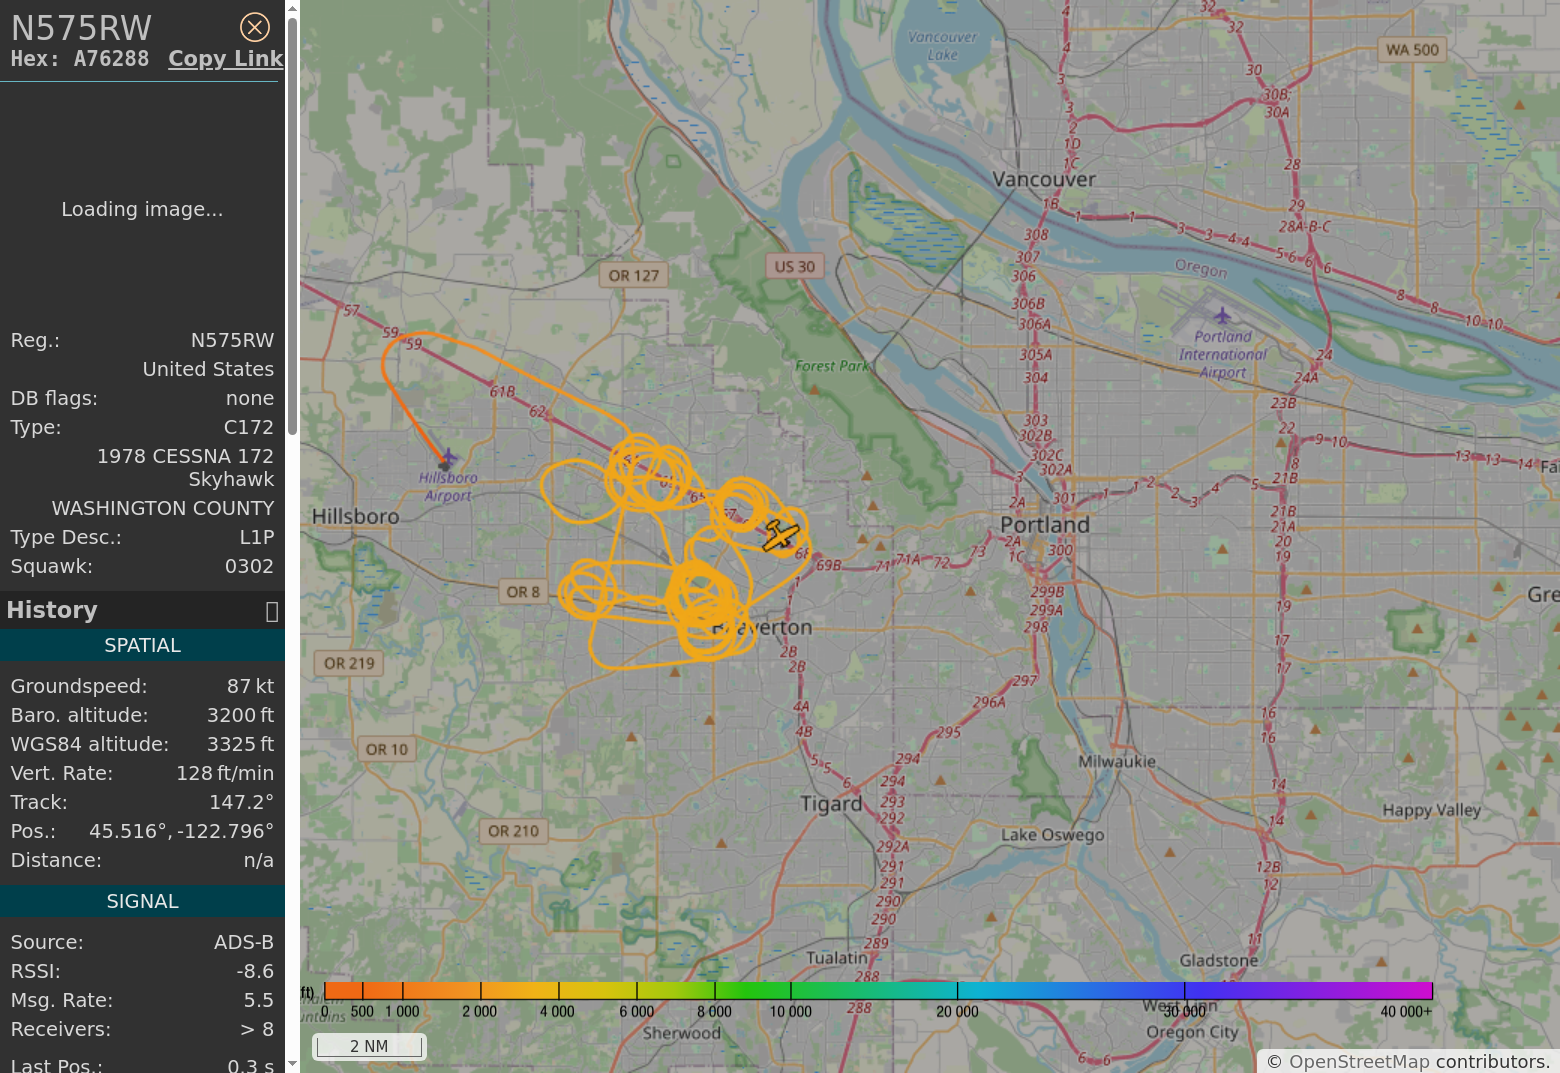Select the yellow Cessna aircraft icon on map
The width and height of the screenshot is (1560, 1073).
[780, 536]
